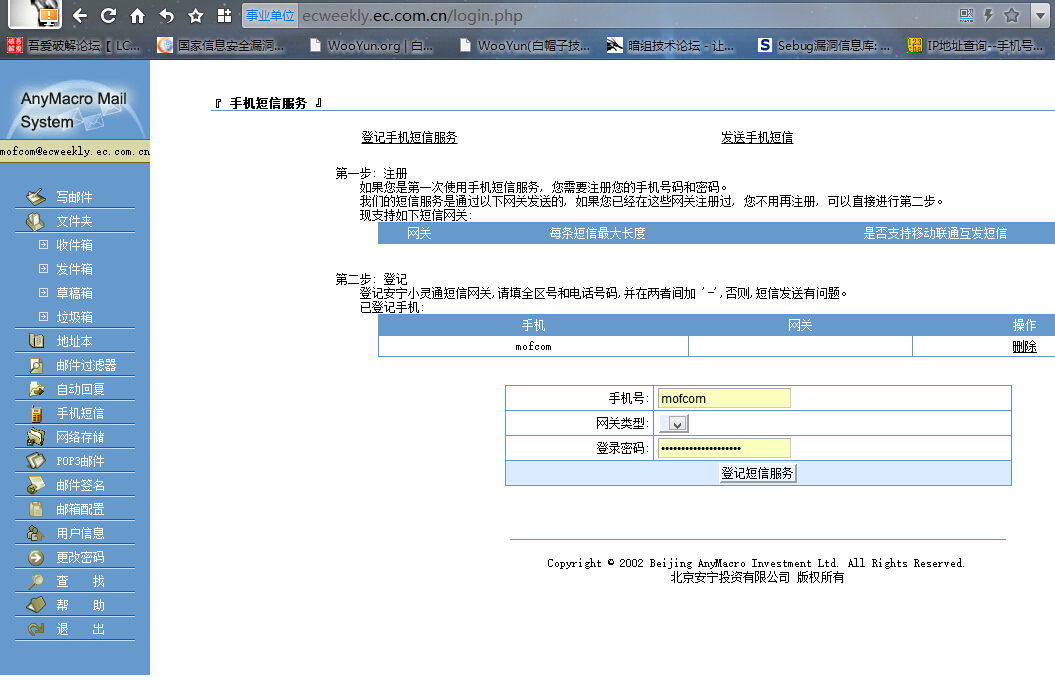
Task: Open 国家信息安全漏洞 bookmark
Action: [221, 45]
